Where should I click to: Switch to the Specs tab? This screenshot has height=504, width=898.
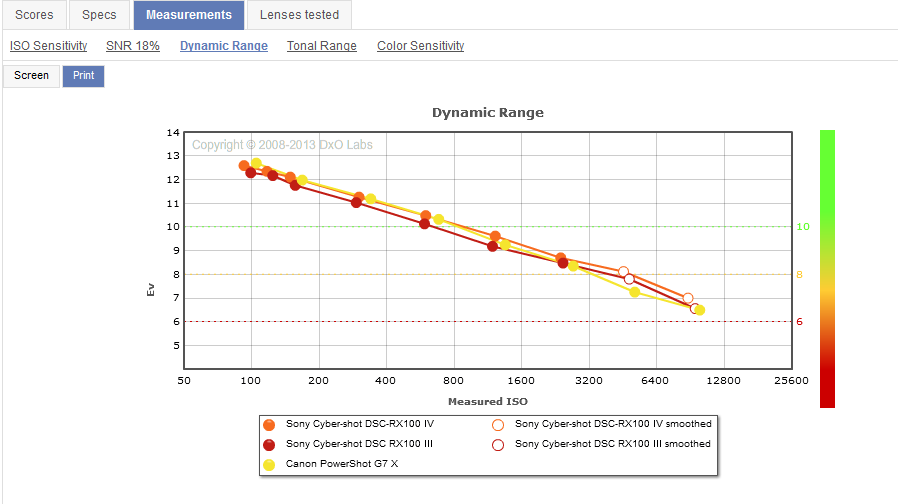point(99,15)
